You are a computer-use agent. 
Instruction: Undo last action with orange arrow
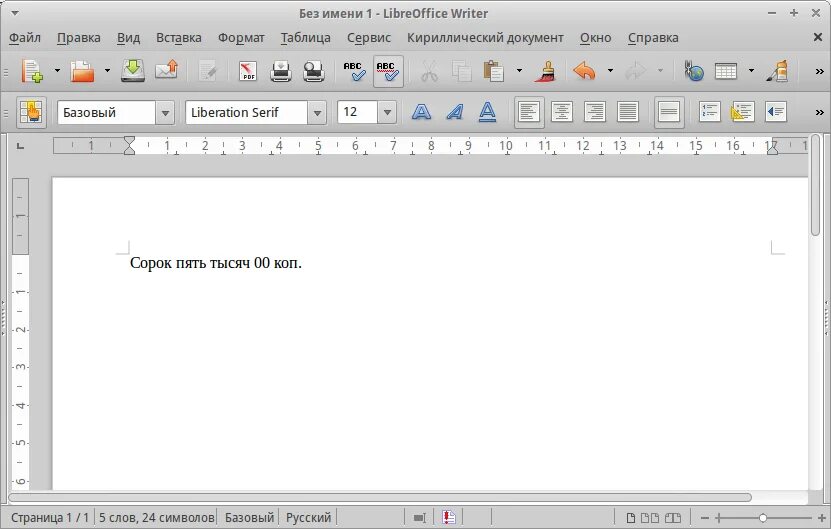click(x=584, y=70)
